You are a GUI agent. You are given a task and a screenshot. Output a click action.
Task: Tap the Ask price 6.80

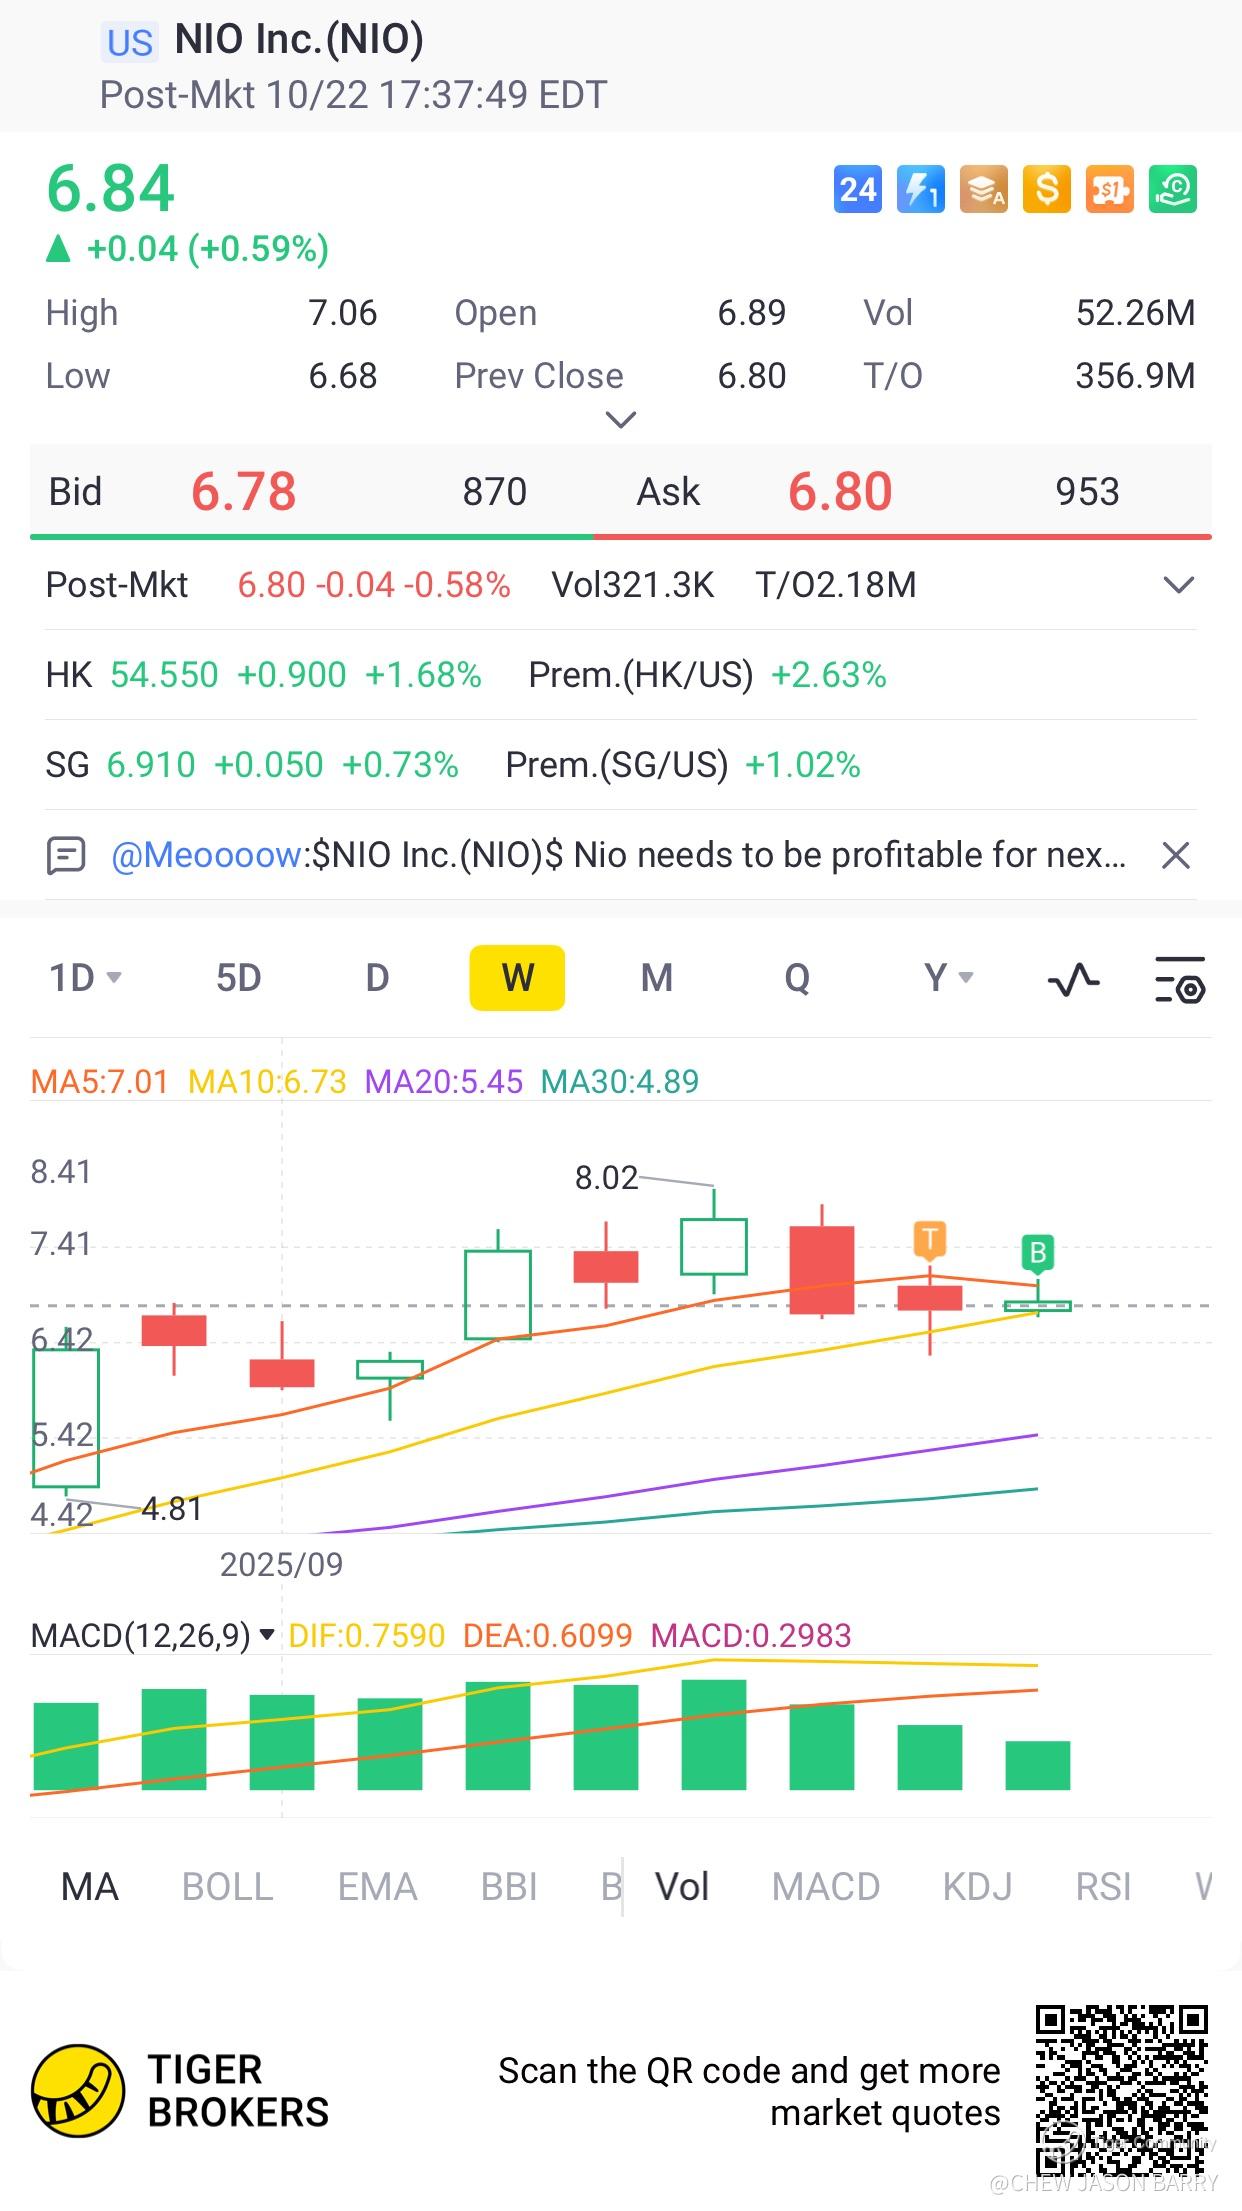click(x=840, y=492)
